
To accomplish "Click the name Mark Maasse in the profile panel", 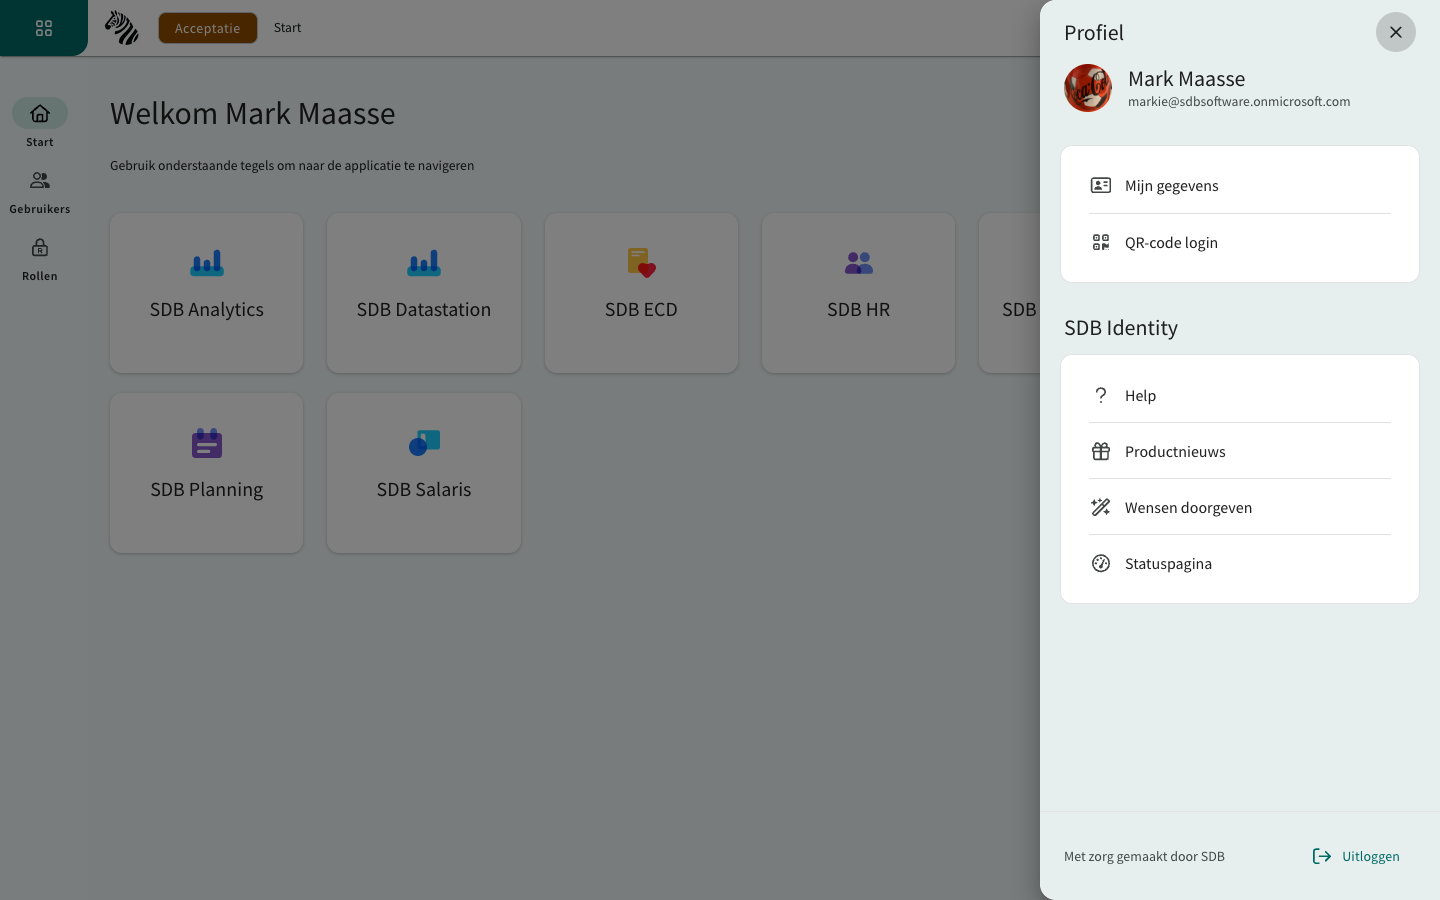I will 1187,79.
